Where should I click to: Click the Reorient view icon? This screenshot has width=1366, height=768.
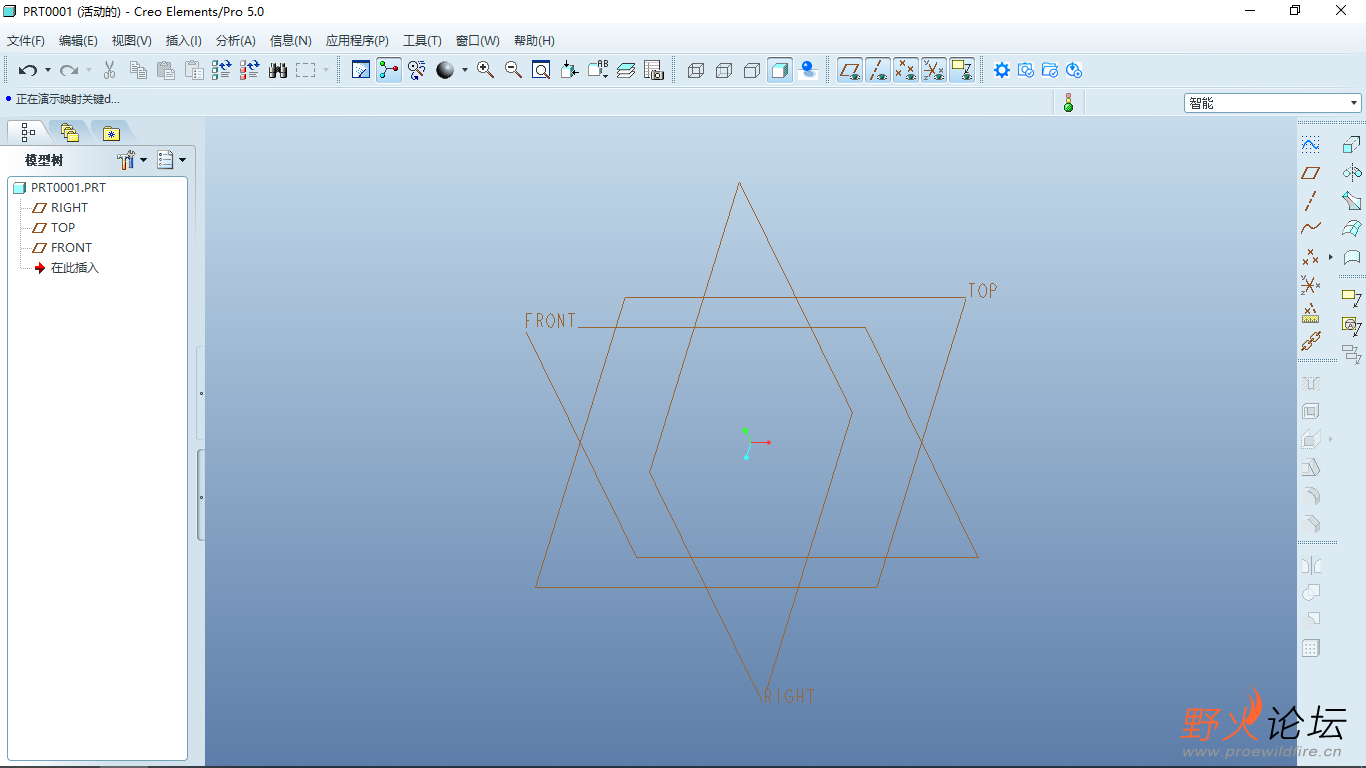569,70
